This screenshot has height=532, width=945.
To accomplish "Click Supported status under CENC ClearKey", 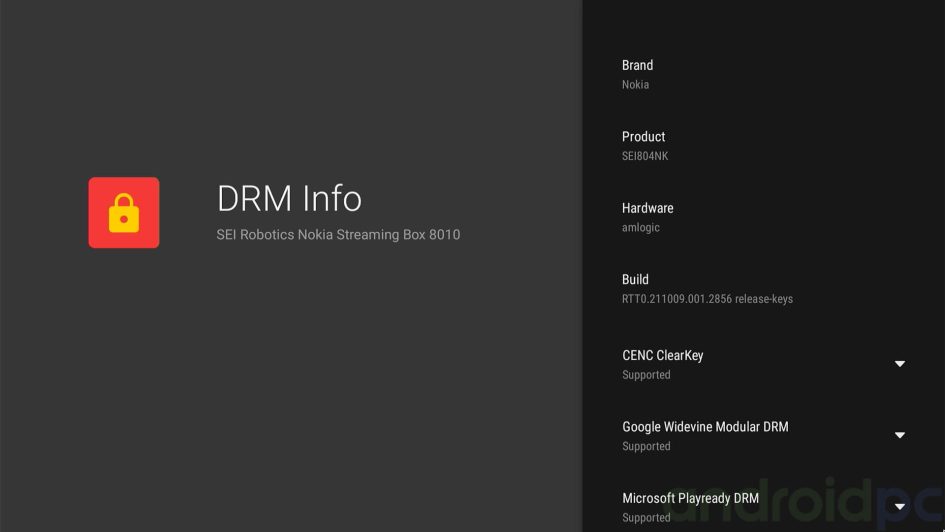I will 646,375.
